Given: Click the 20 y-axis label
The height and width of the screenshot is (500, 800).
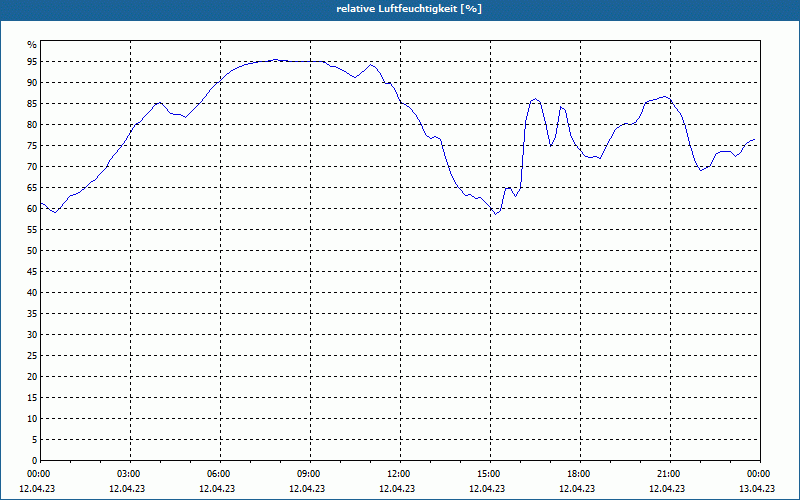Looking at the screenshot, I should pos(32,377).
